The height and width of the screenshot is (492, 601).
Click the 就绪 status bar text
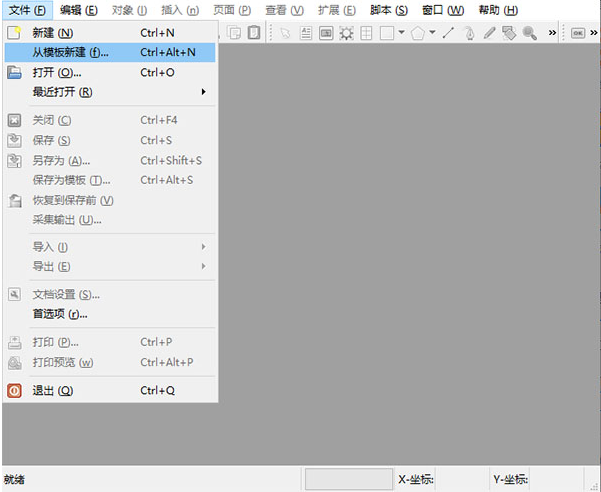[x=14, y=479]
